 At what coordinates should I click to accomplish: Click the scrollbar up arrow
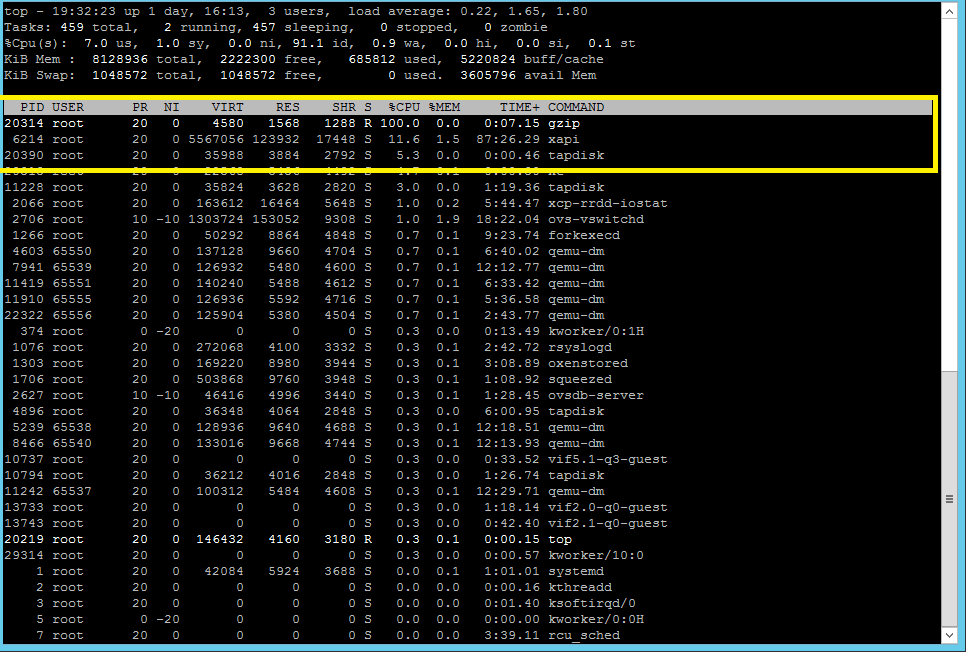pyautogui.click(x=950, y=10)
